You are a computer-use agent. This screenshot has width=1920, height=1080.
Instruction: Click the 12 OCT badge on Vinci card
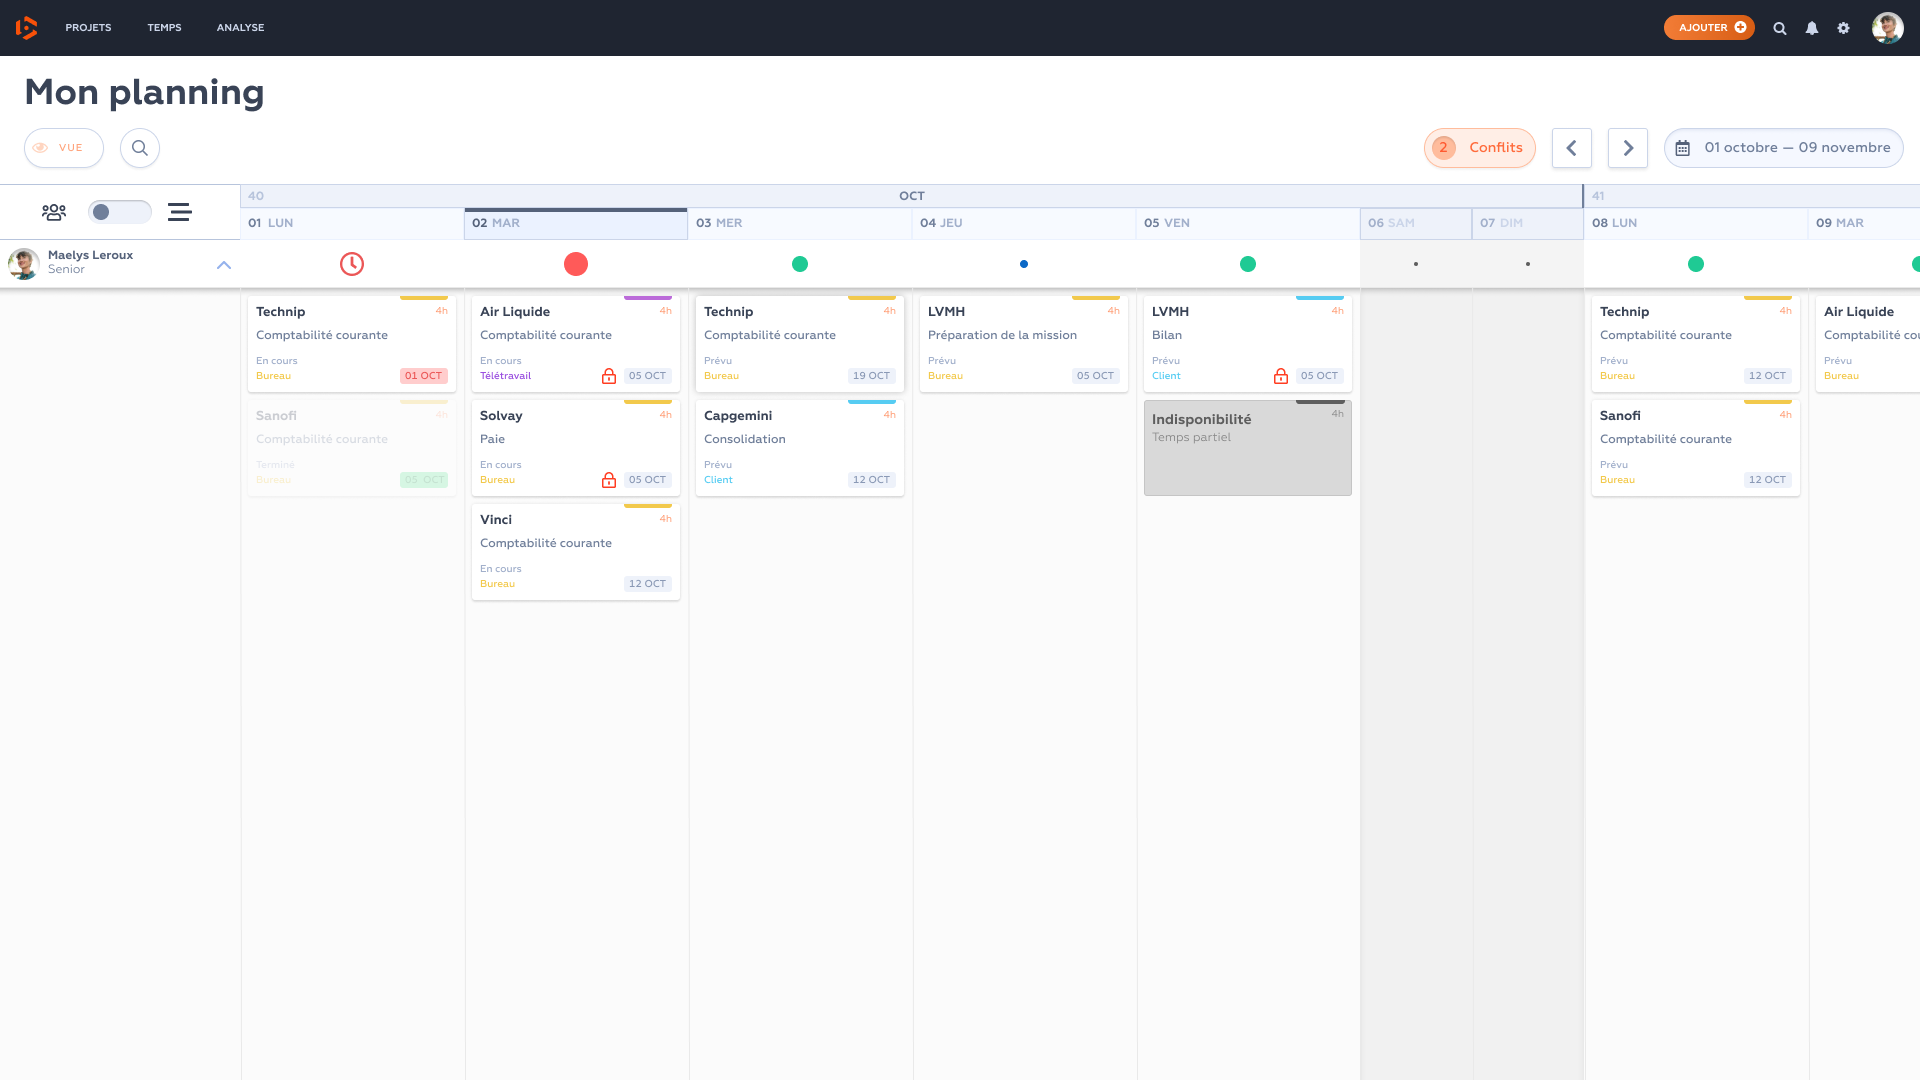648,584
